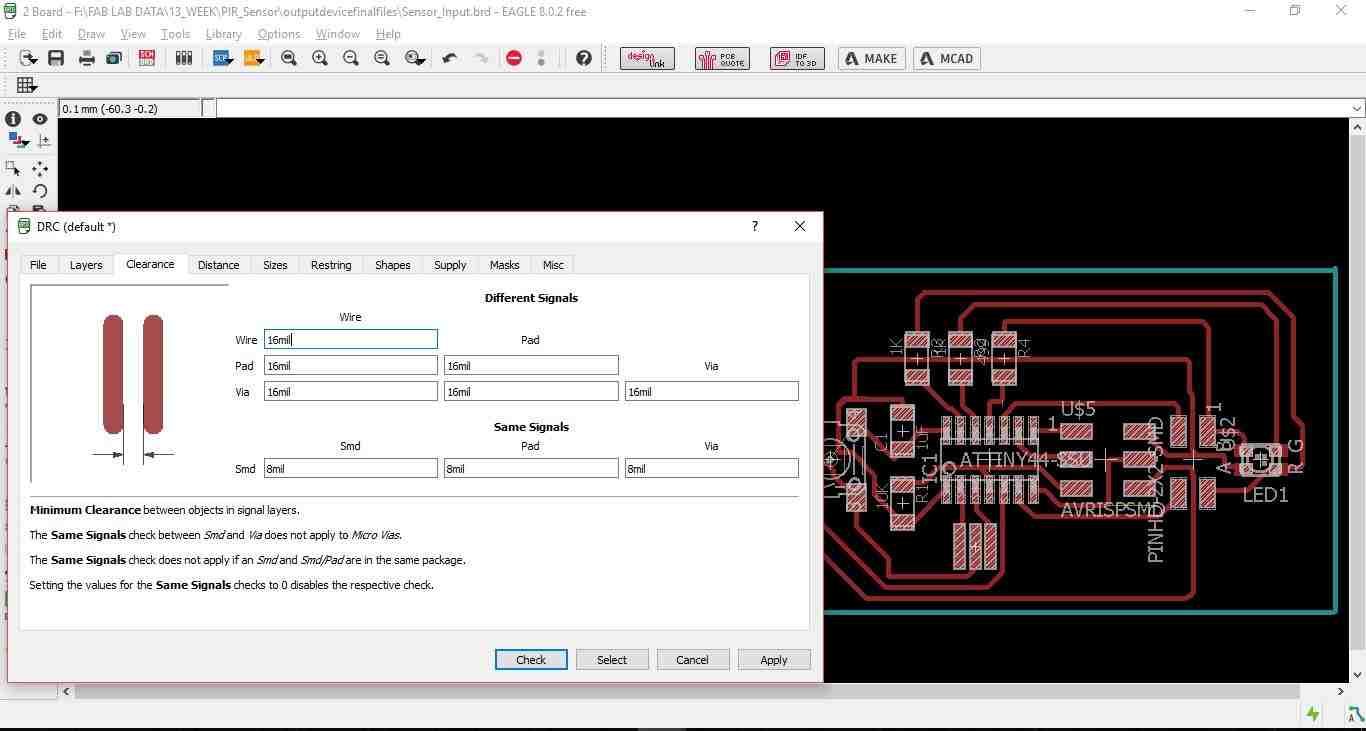Switch to schematic with SCH/BRD icon
The height and width of the screenshot is (731, 1366).
(147, 59)
